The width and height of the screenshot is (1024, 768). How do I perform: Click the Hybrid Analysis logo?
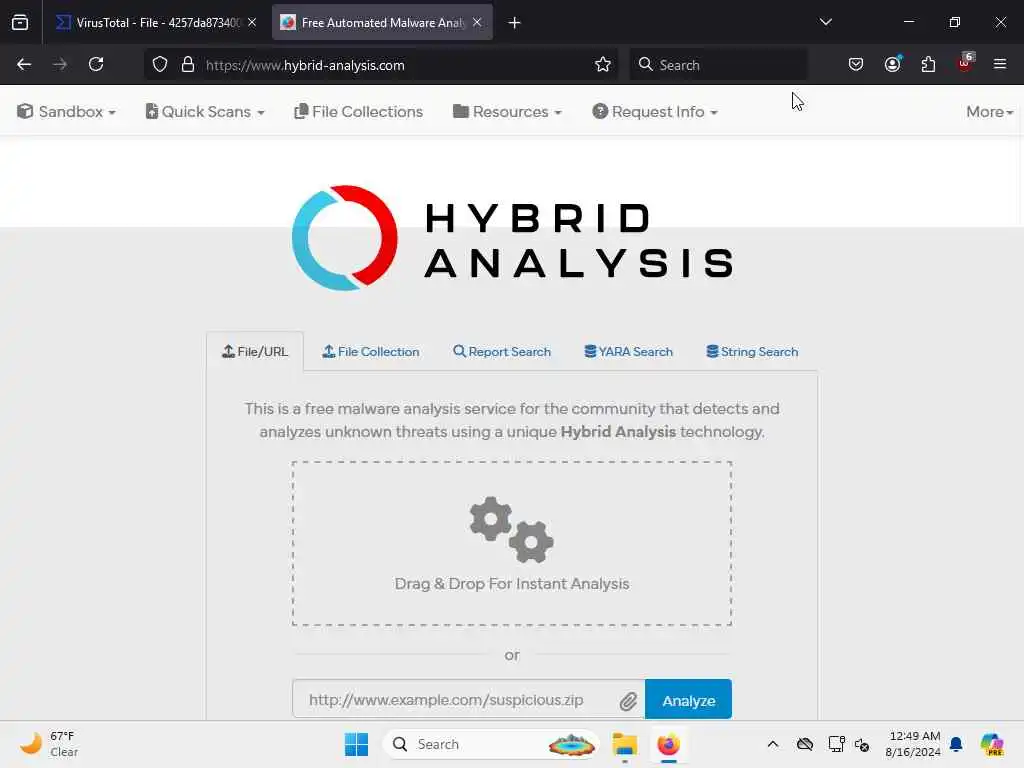pyautogui.click(x=512, y=238)
